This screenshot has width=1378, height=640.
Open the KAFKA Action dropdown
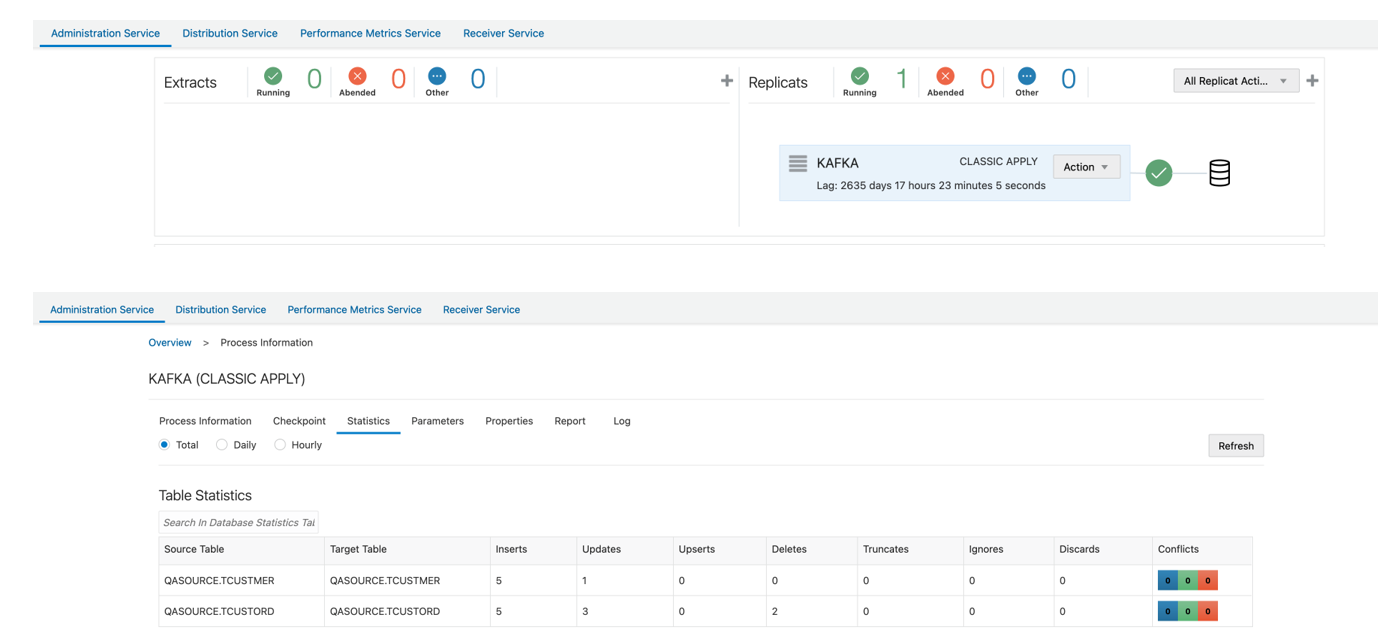click(1086, 167)
